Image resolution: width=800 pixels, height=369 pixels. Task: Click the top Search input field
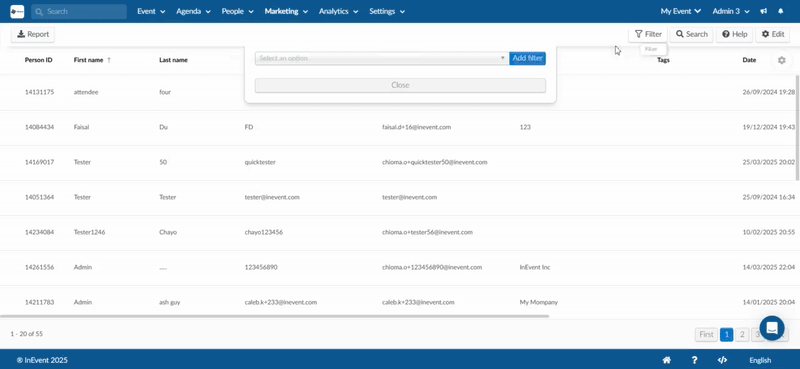coord(79,11)
